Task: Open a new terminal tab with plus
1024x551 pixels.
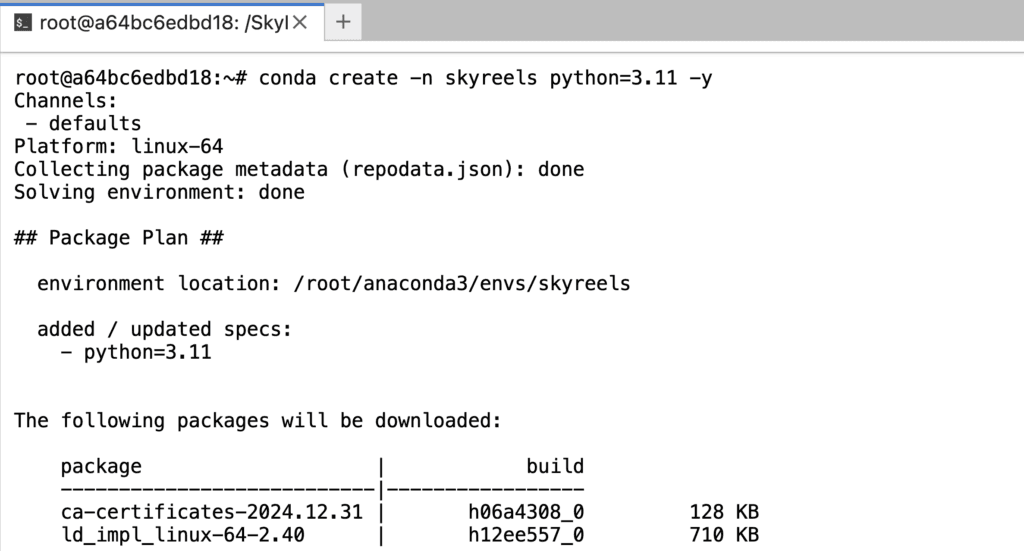Action: [343, 22]
